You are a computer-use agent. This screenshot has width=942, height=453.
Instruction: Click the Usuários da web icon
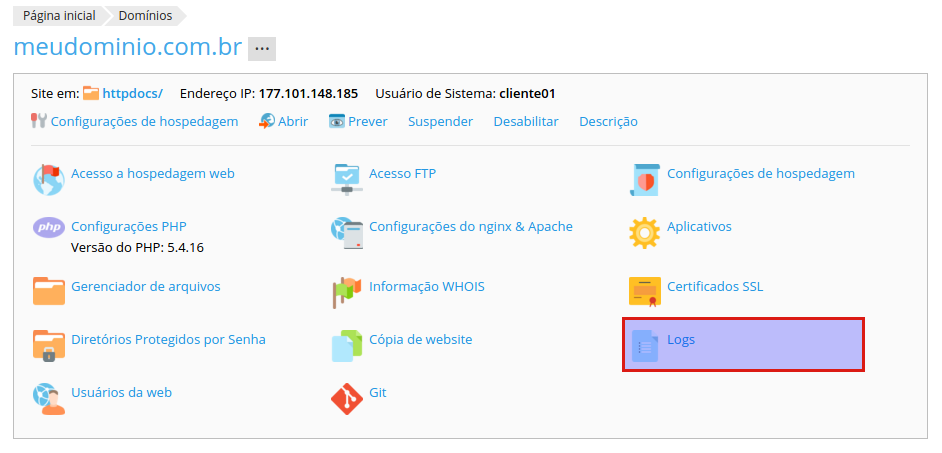(x=48, y=397)
